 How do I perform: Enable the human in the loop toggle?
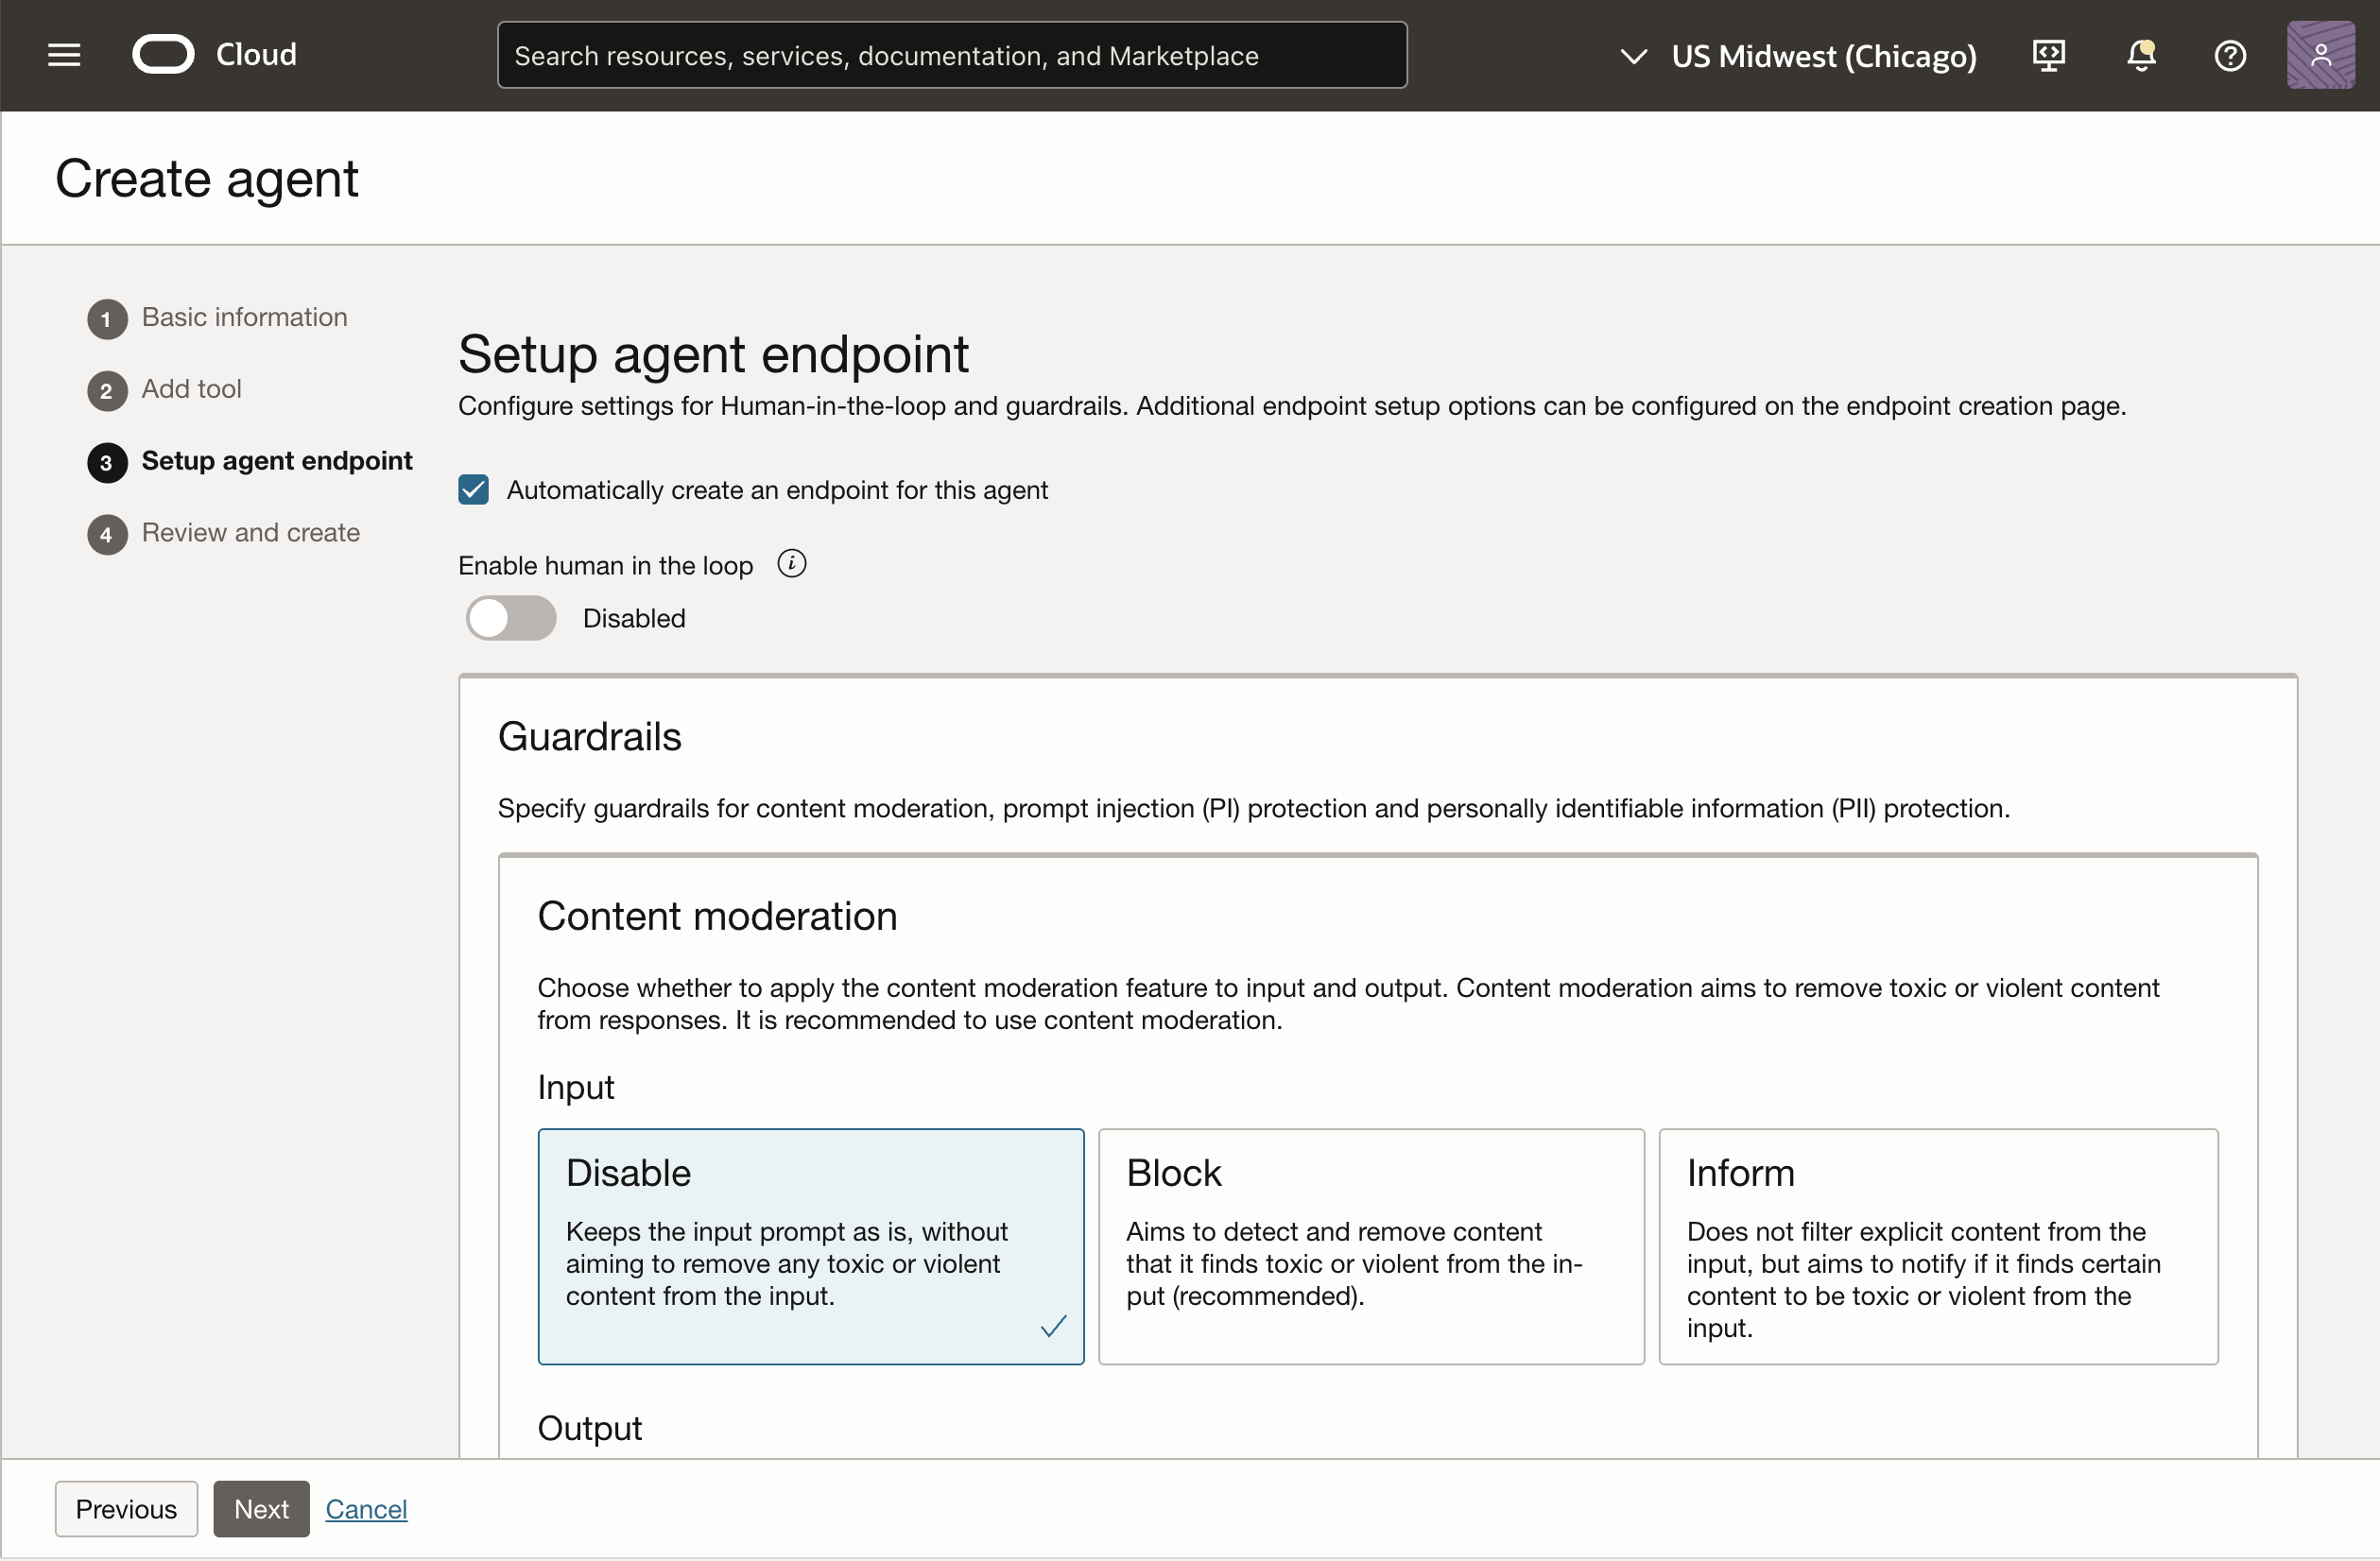[511, 618]
